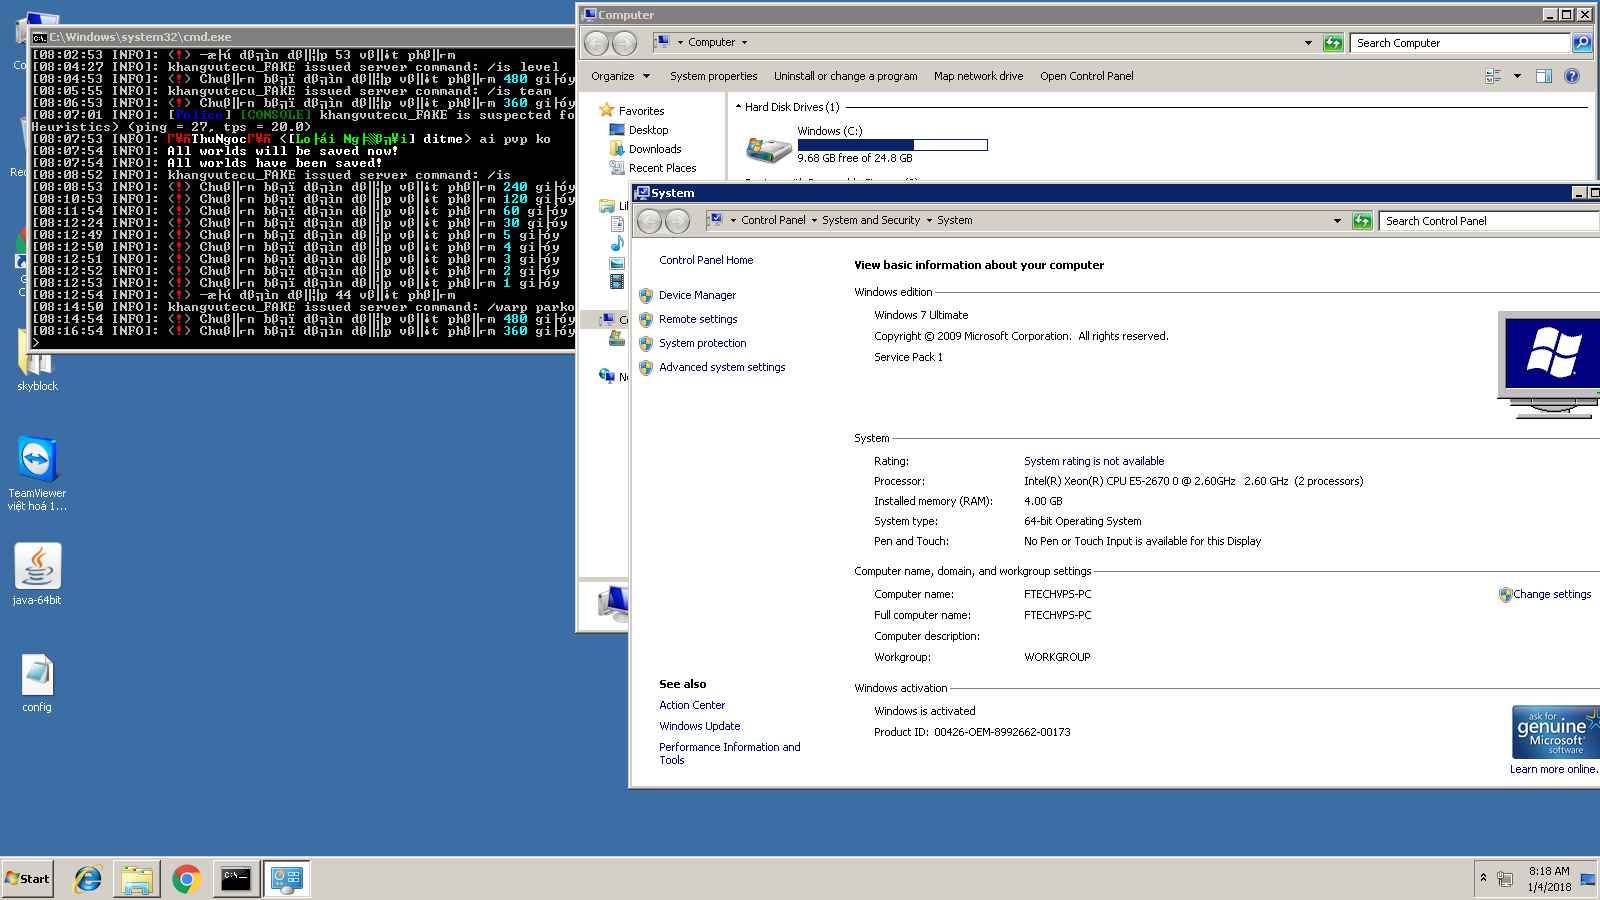Show hidden system tray icons
The width and height of the screenshot is (1600, 900).
tap(1483, 878)
